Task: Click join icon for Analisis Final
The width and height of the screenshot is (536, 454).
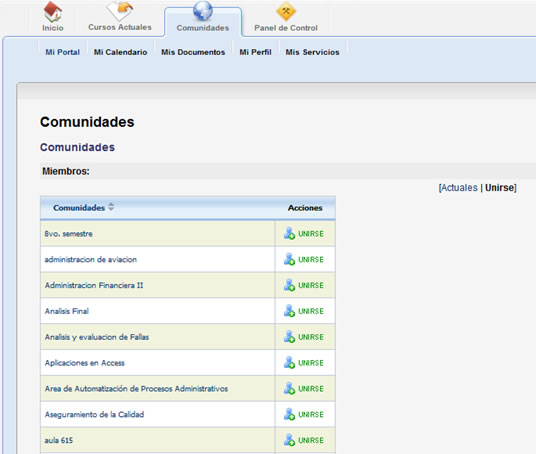Action: pos(289,311)
